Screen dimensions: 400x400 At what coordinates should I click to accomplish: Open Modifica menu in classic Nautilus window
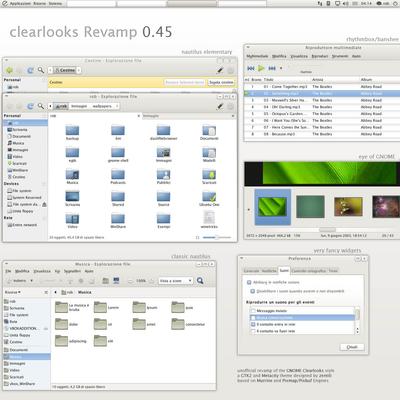[x=22, y=271]
